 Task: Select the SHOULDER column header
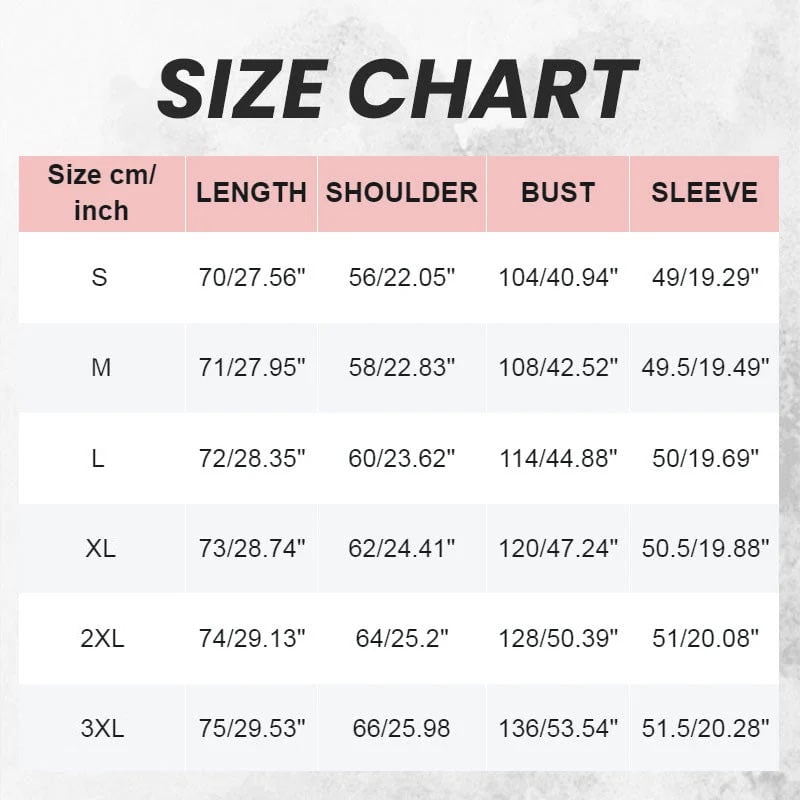[x=402, y=193]
